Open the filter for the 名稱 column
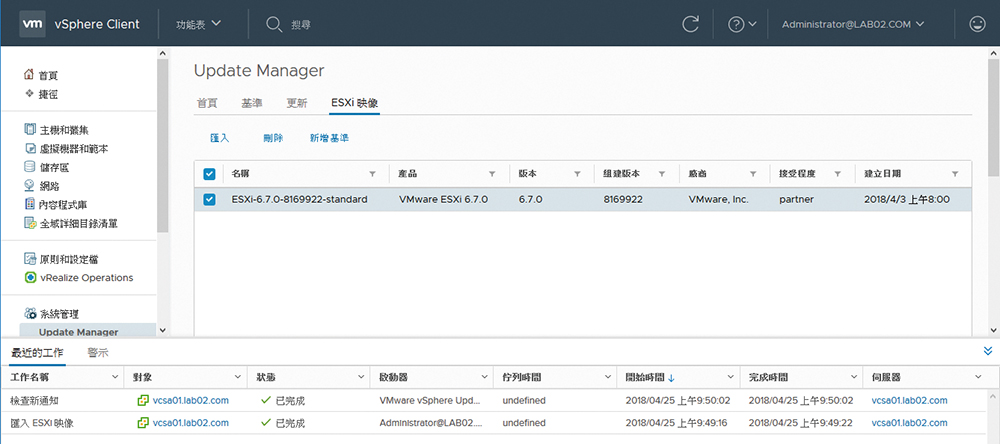The width and height of the screenshot is (1000, 444). click(x=372, y=174)
